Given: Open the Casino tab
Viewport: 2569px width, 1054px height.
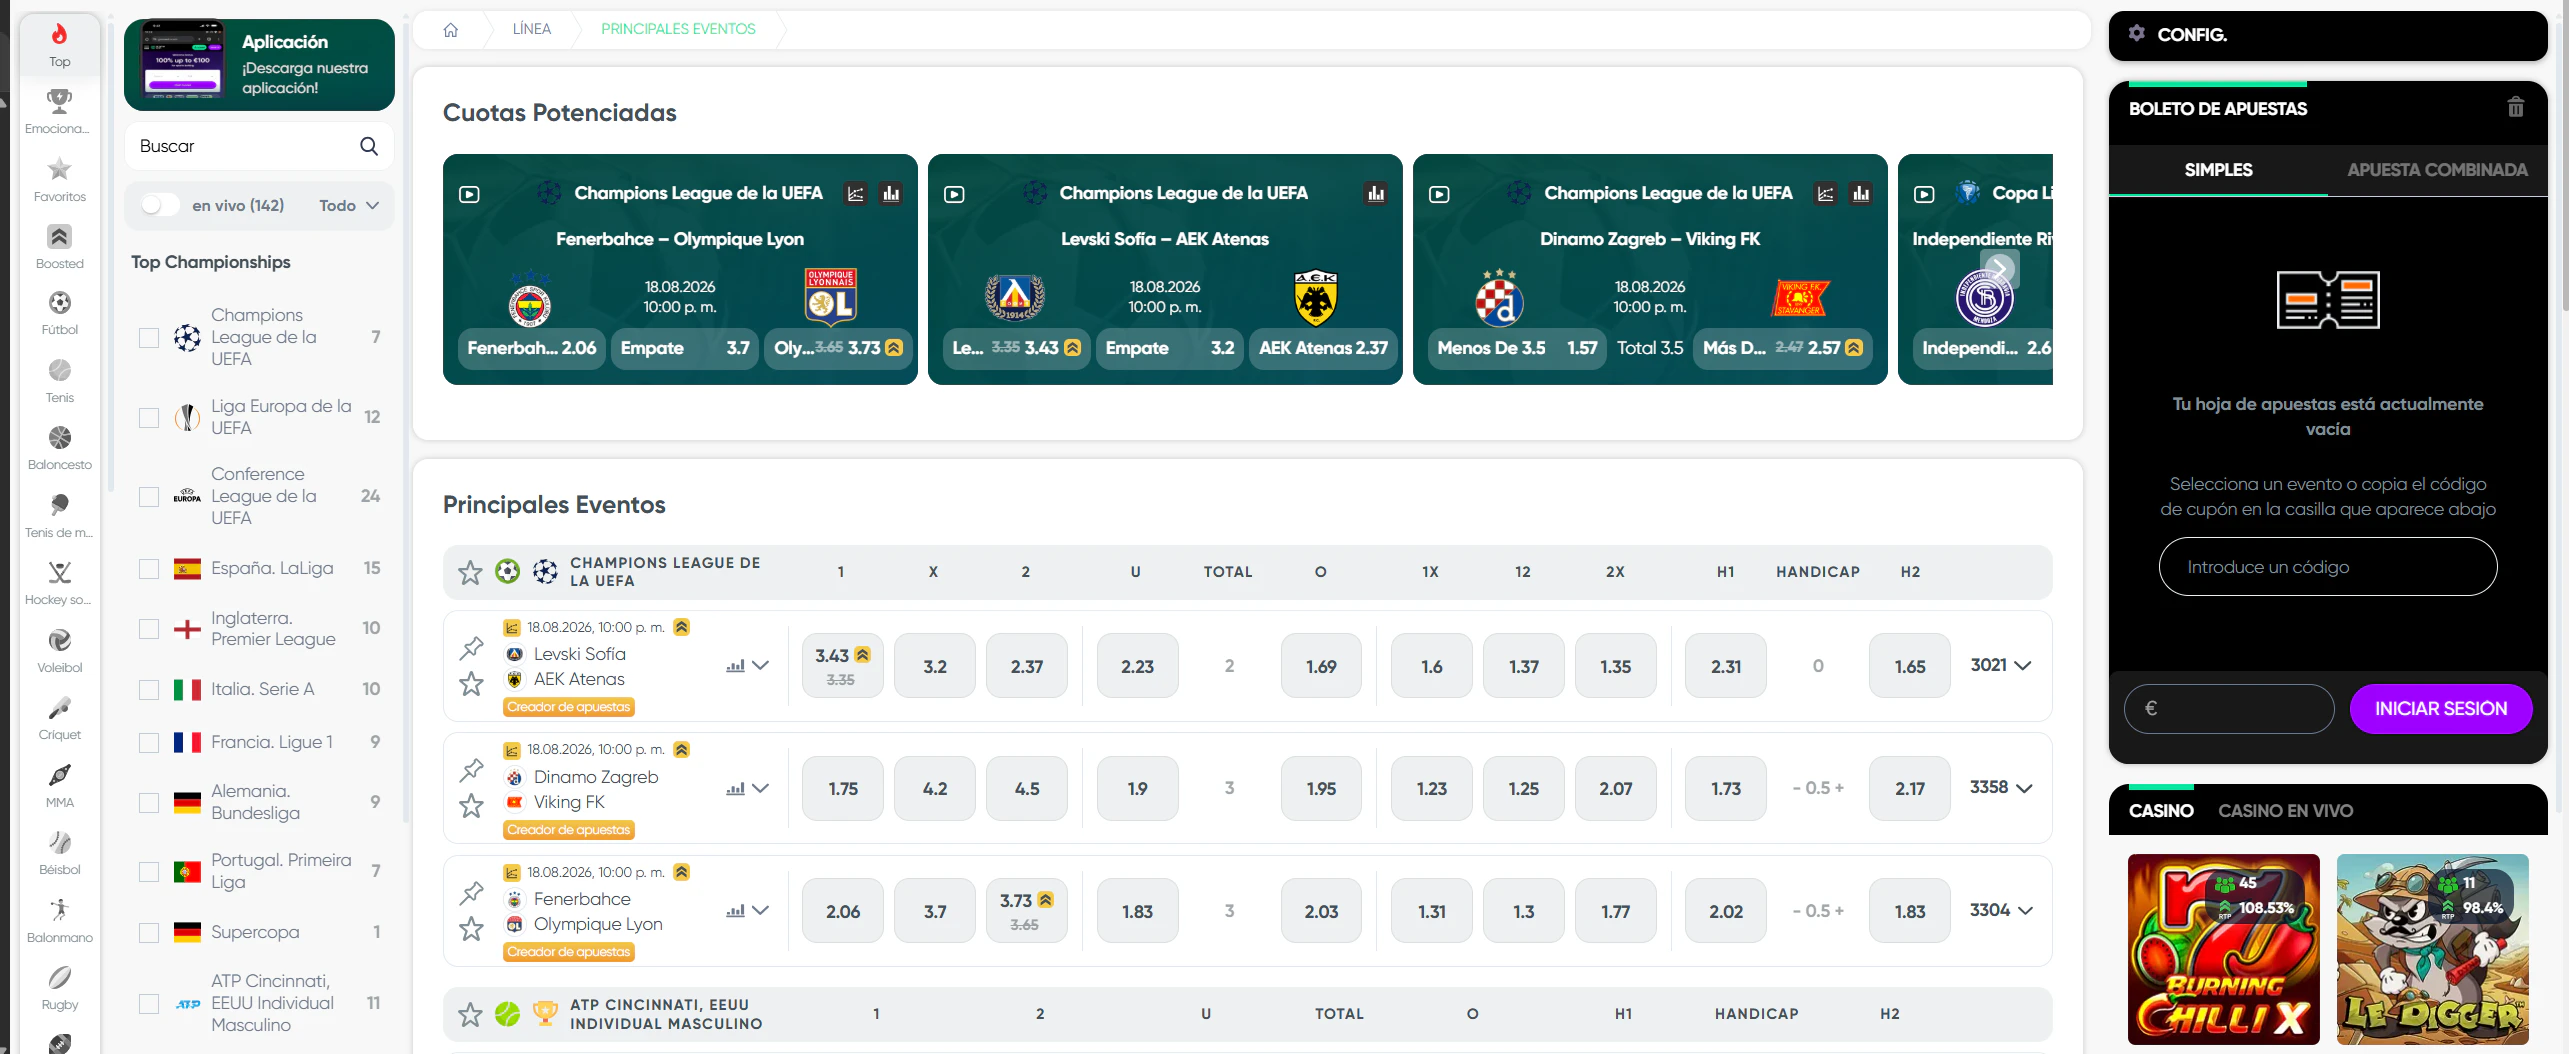Looking at the screenshot, I should pyautogui.click(x=2161, y=811).
